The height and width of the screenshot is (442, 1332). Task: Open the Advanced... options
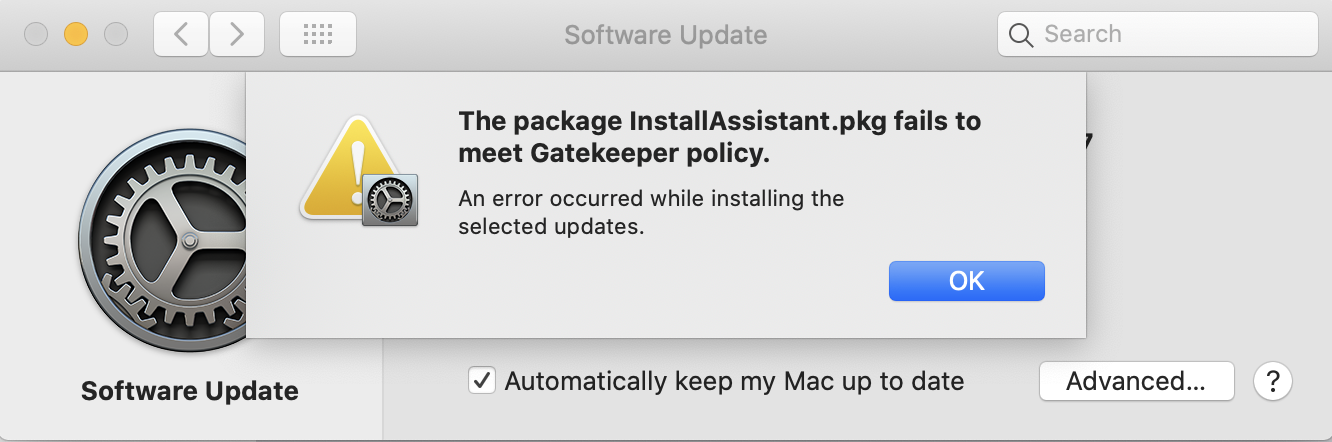[1136, 381]
